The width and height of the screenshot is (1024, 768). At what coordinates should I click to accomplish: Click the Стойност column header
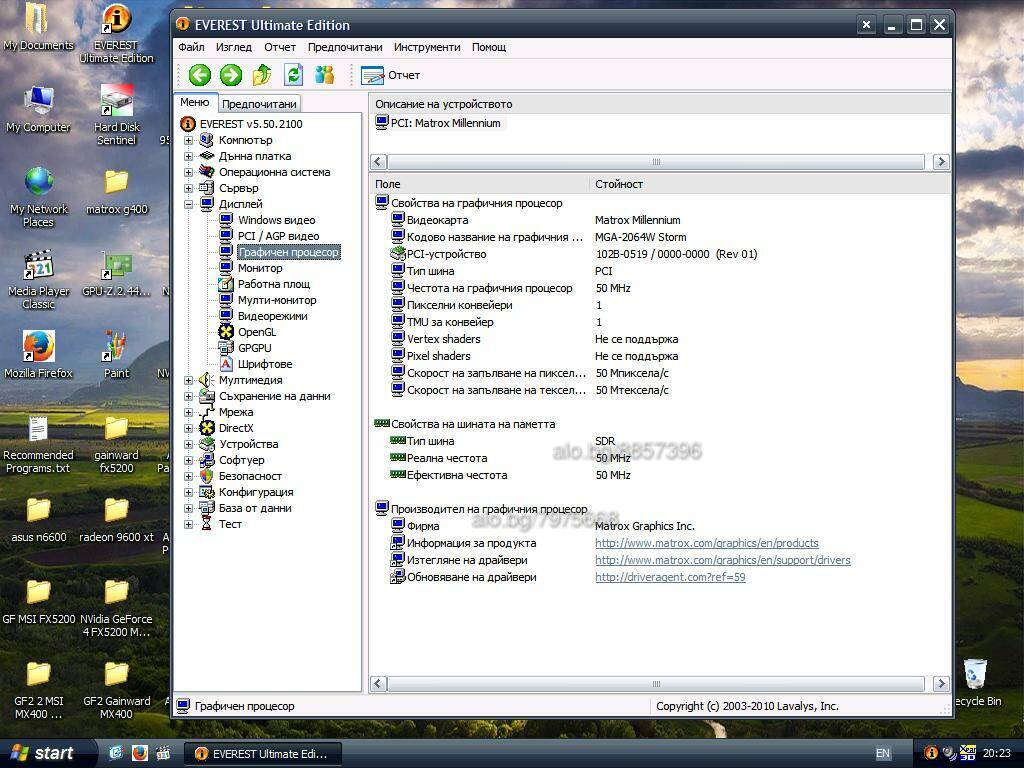click(x=770, y=184)
